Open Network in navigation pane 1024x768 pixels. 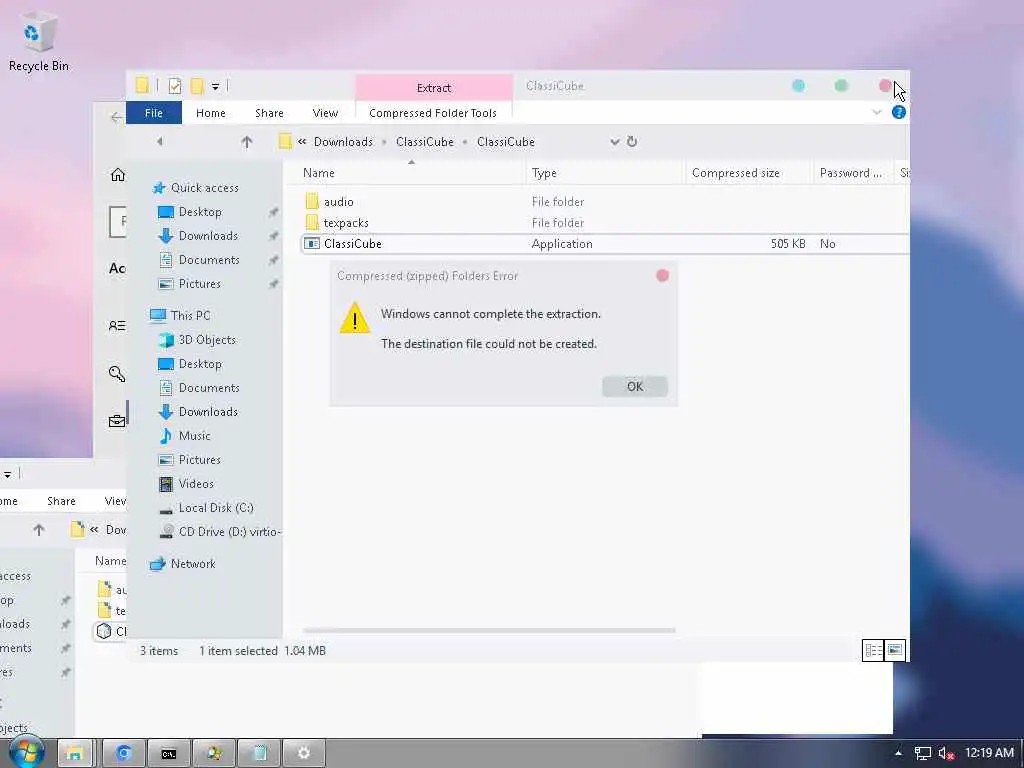pyautogui.click(x=193, y=564)
